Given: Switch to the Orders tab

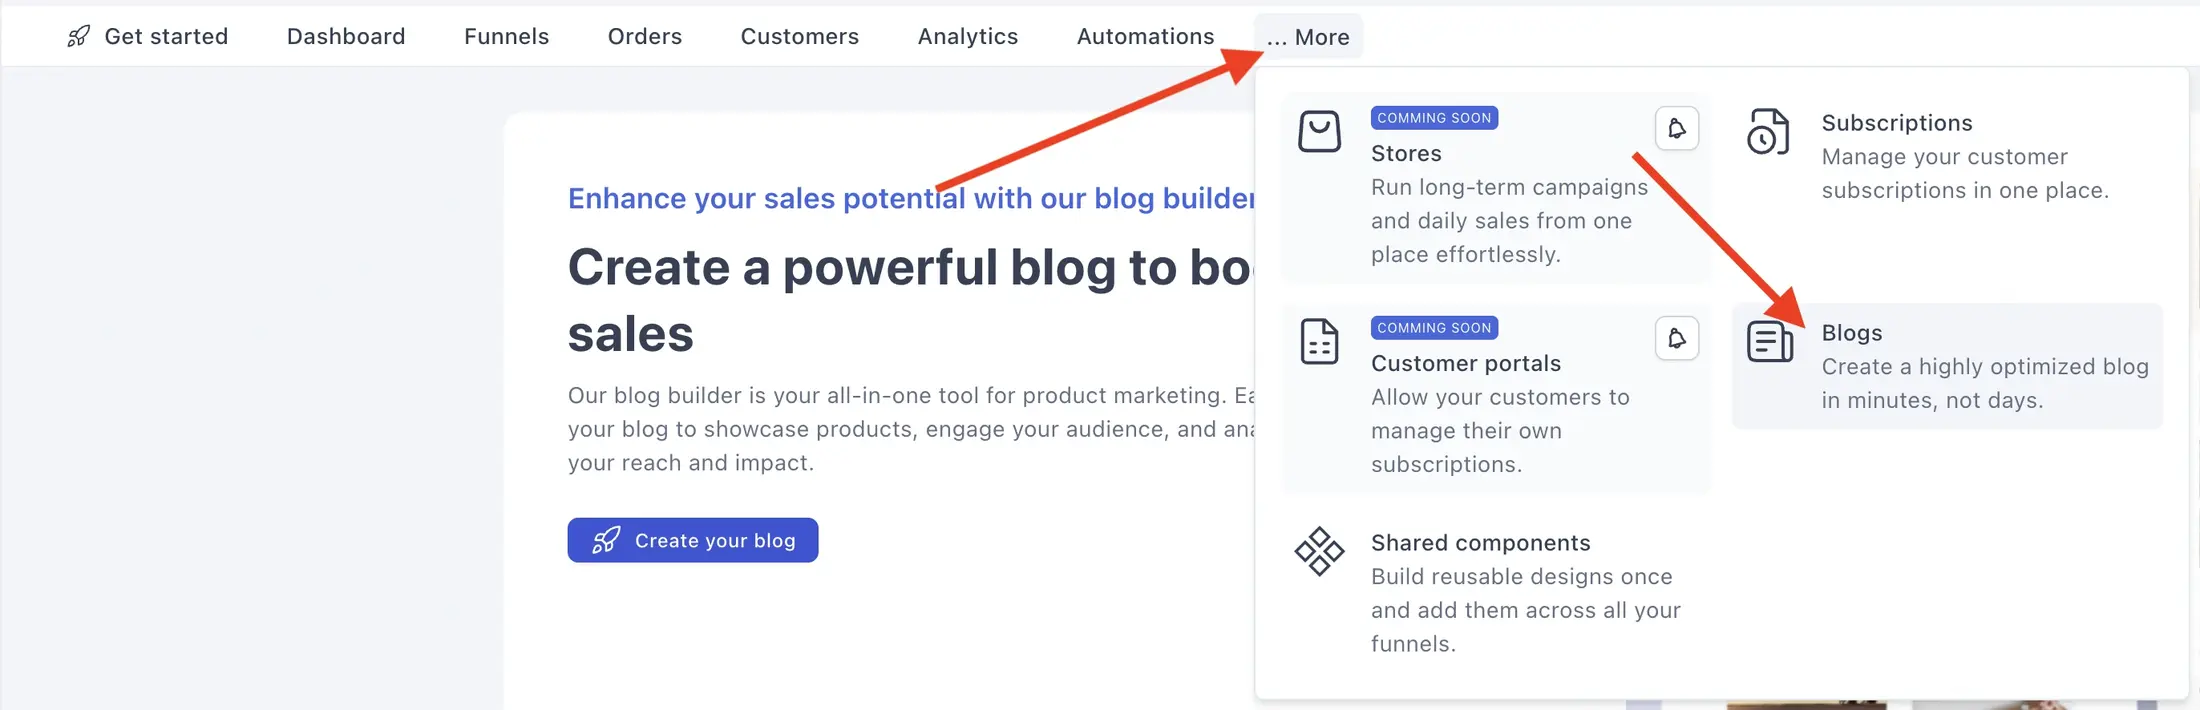Looking at the screenshot, I should coord(645,37).
